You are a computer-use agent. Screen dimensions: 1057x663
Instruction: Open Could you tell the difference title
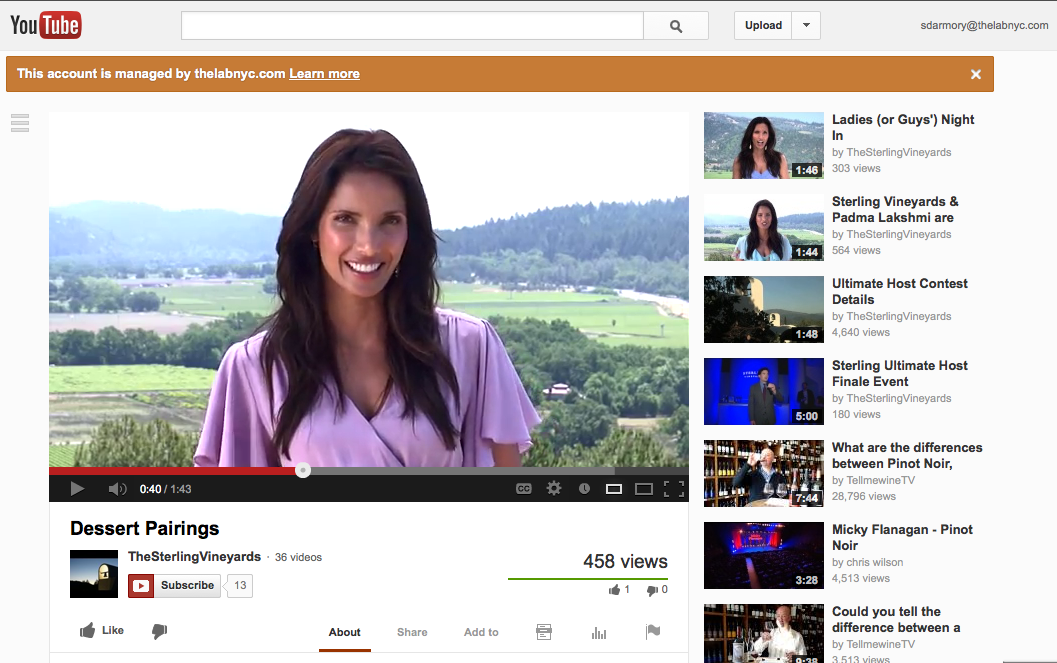[x=896, y=619]
